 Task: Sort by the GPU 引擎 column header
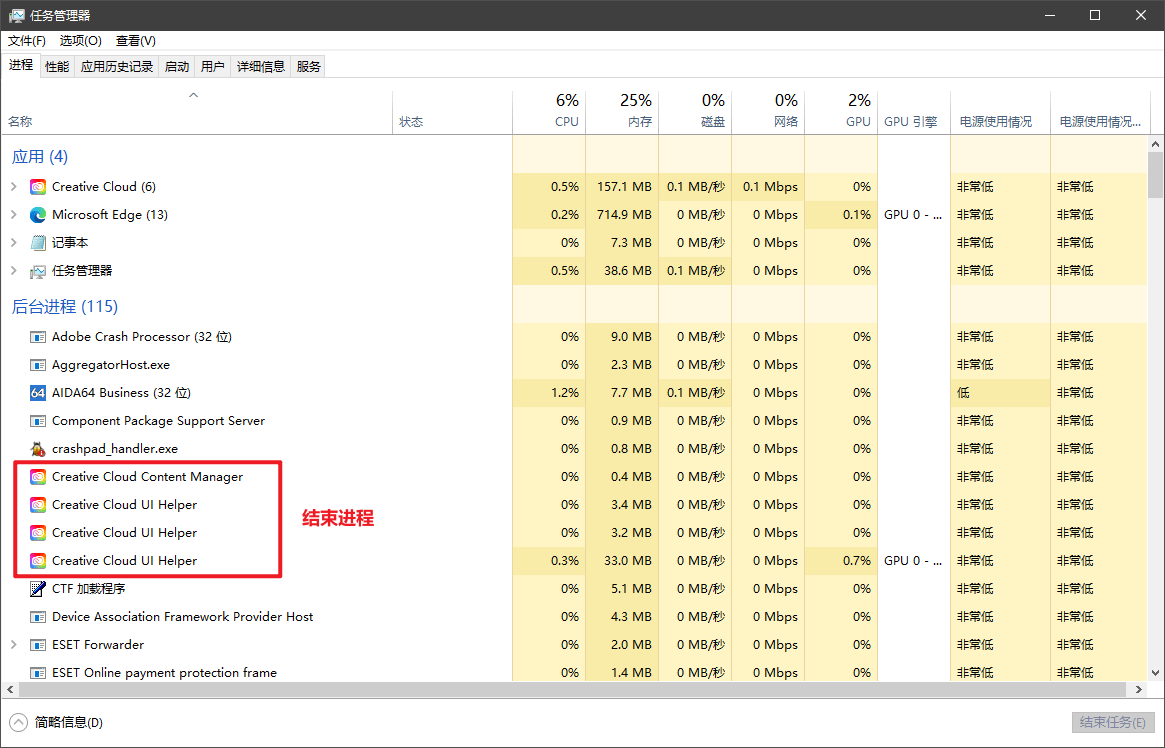[x=914, y=112]
